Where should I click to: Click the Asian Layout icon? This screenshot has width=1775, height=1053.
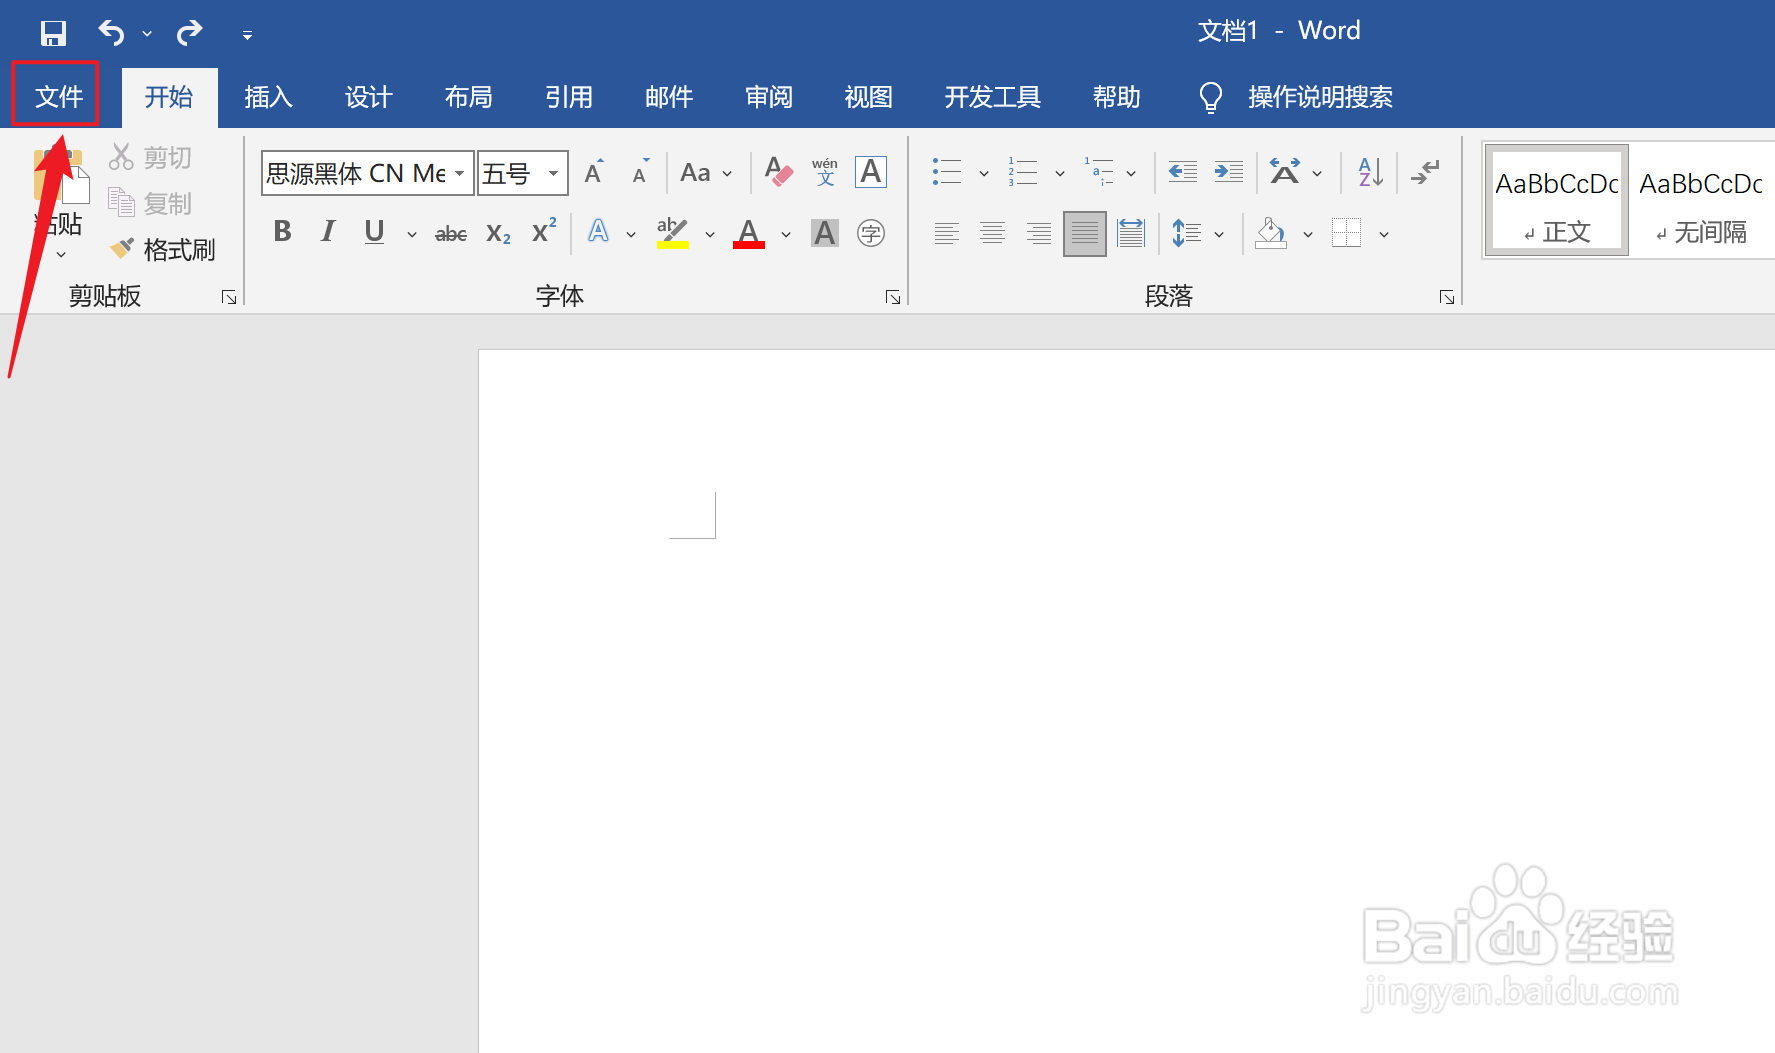tap(1285, 172)
